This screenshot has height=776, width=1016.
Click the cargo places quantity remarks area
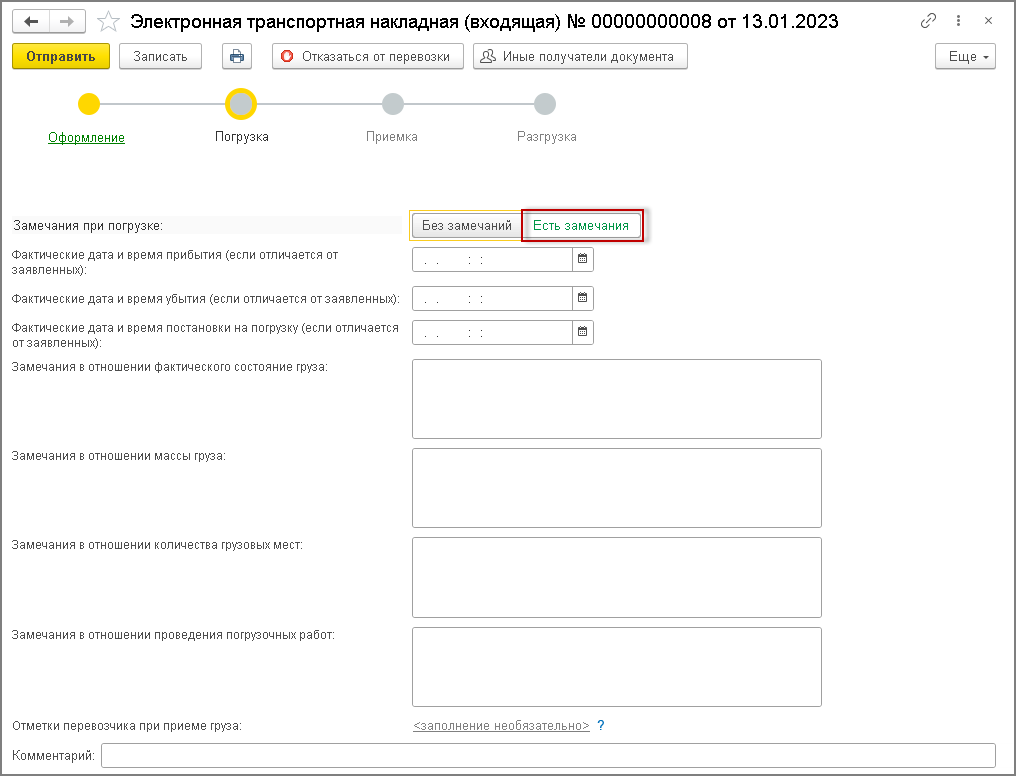pyautogui.click(x=617, y=577)
